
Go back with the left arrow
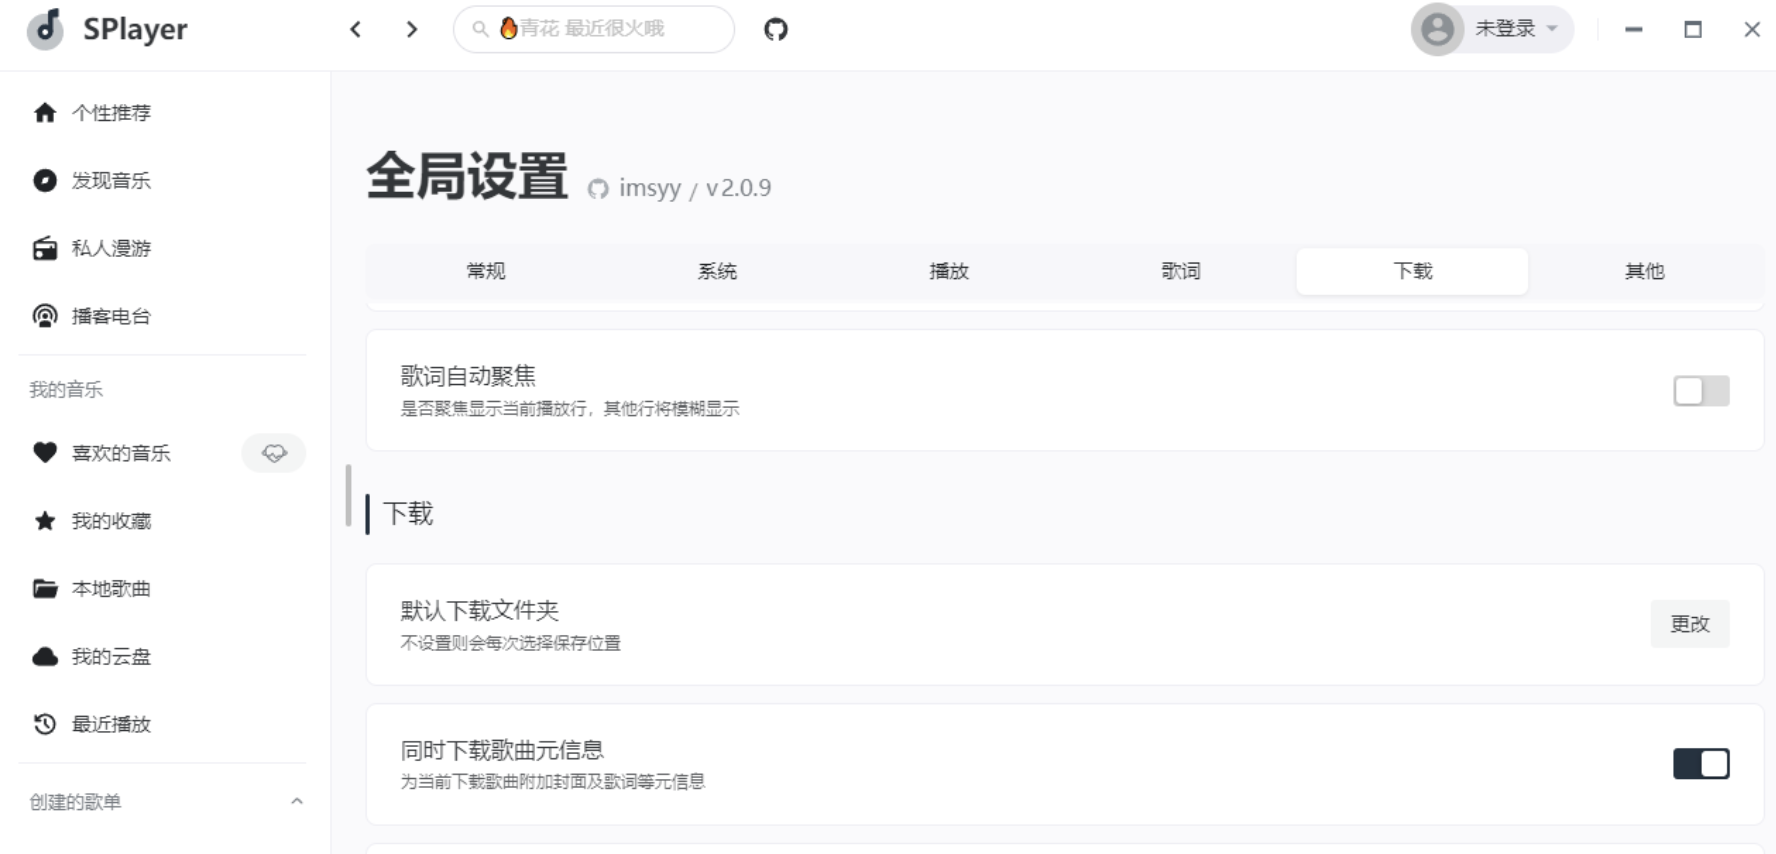pos(355,29)
